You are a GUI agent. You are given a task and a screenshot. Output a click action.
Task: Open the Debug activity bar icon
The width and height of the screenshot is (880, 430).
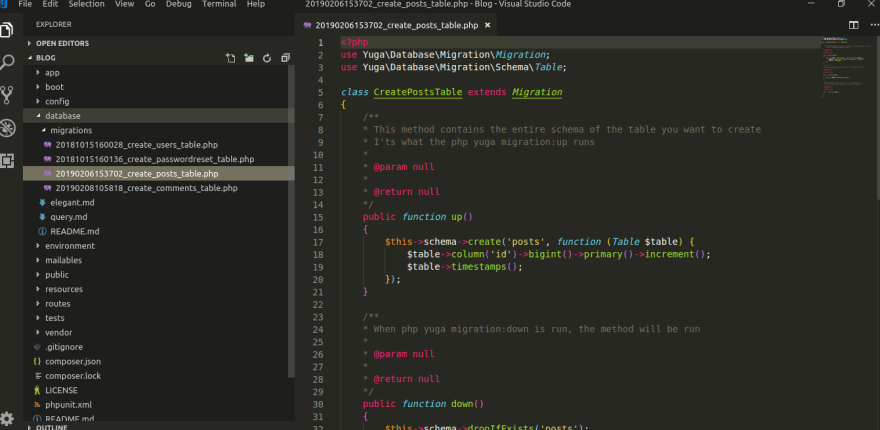[7, 128]
